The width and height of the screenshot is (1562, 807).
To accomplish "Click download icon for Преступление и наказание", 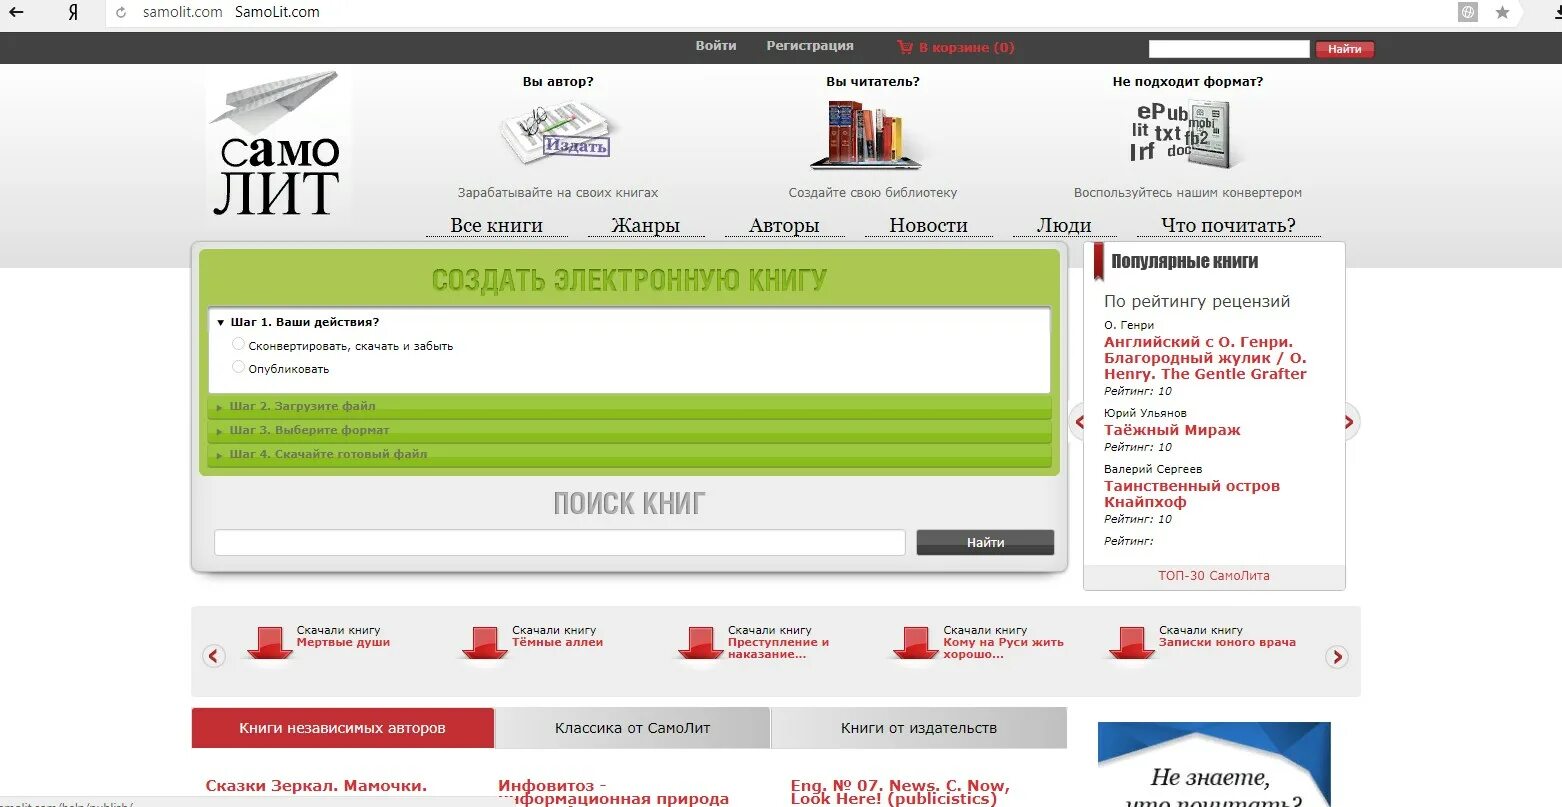I will tap(700, 643).
